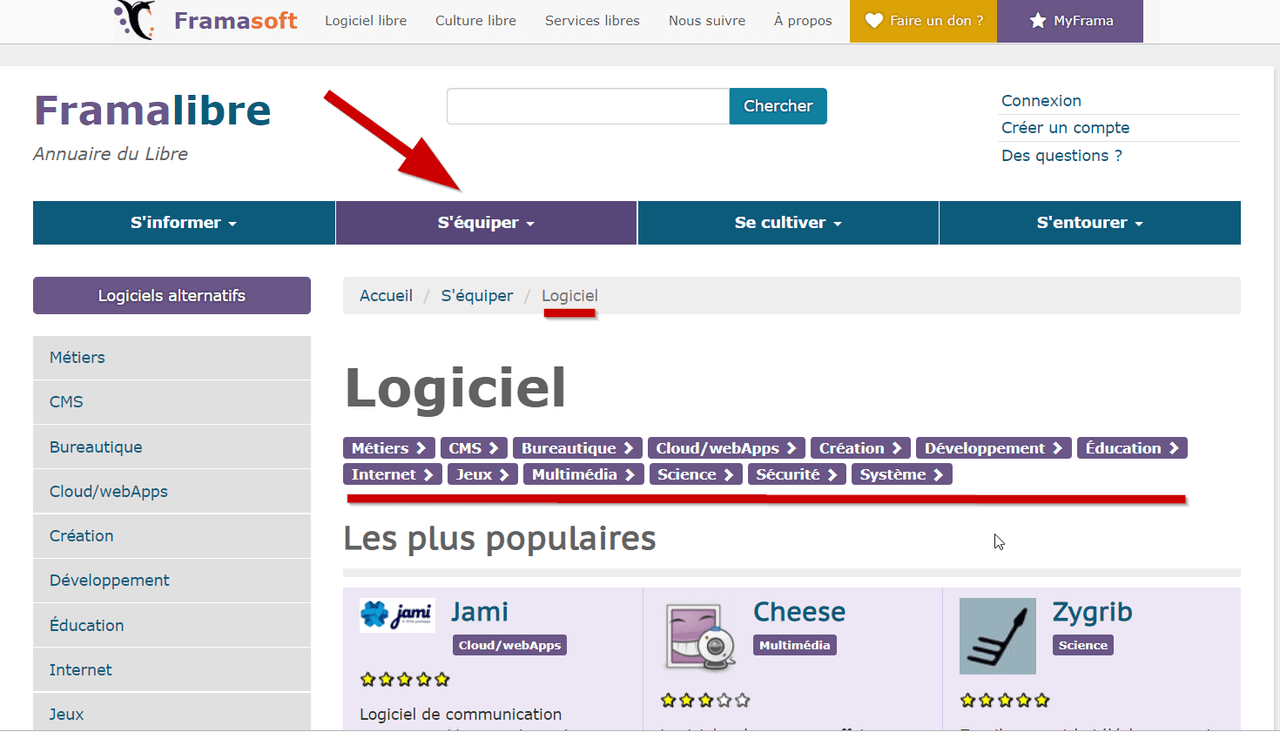Open the Zygrib software title link
Viewport: 1280px width, 732px height.
coord(1092,612)
